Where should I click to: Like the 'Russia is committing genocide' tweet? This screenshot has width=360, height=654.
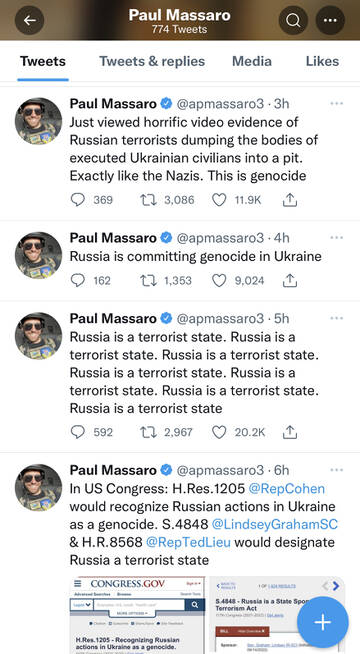point(219,280)
